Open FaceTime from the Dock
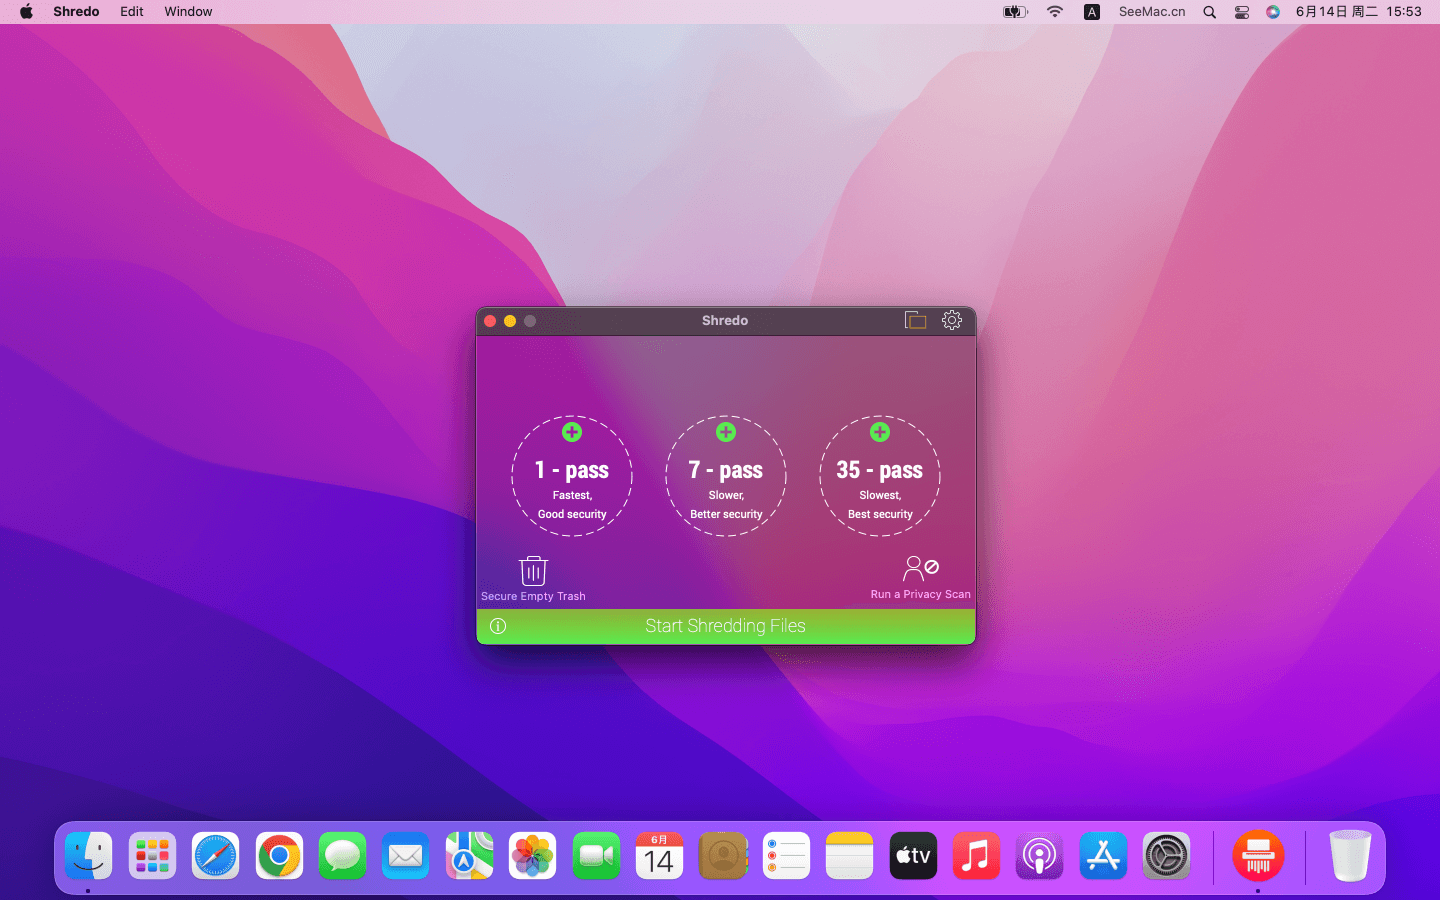The image size is (1440, 900). (596, 856)
